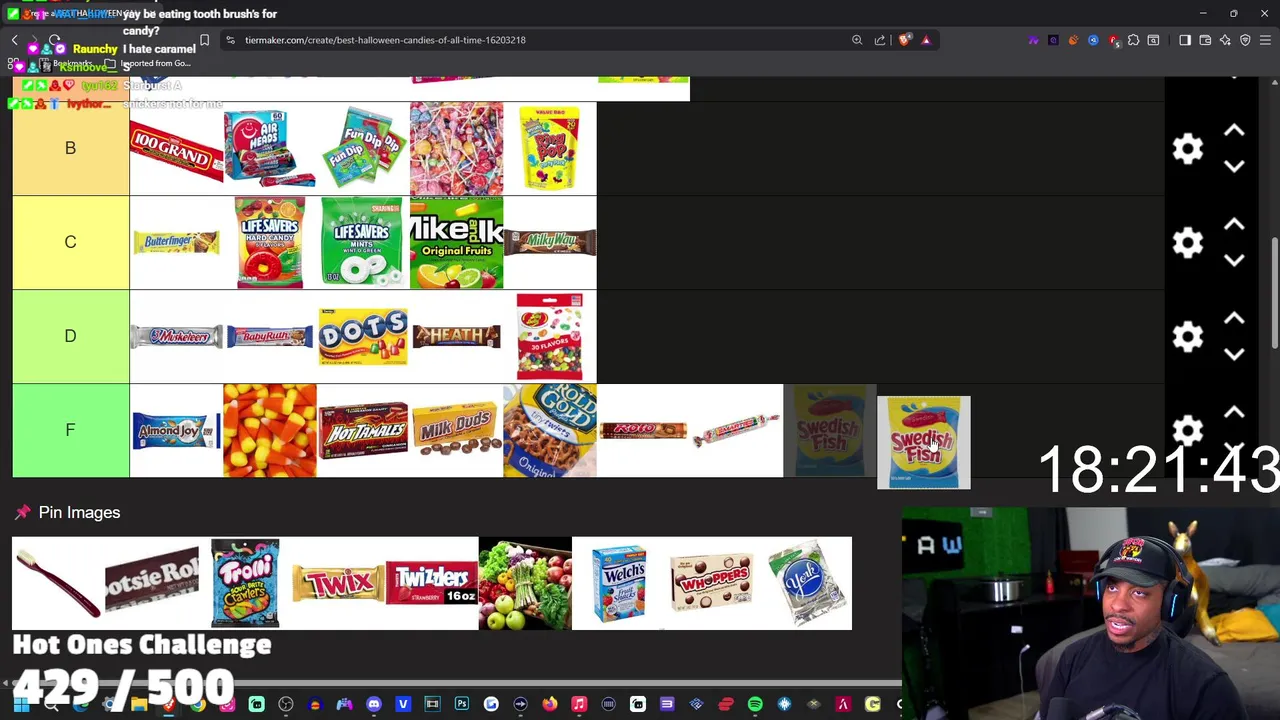Viewport: 1280px width, 720px height.
Task: Select the Life Savers Mints image
Action: click(x=363, y=242)
